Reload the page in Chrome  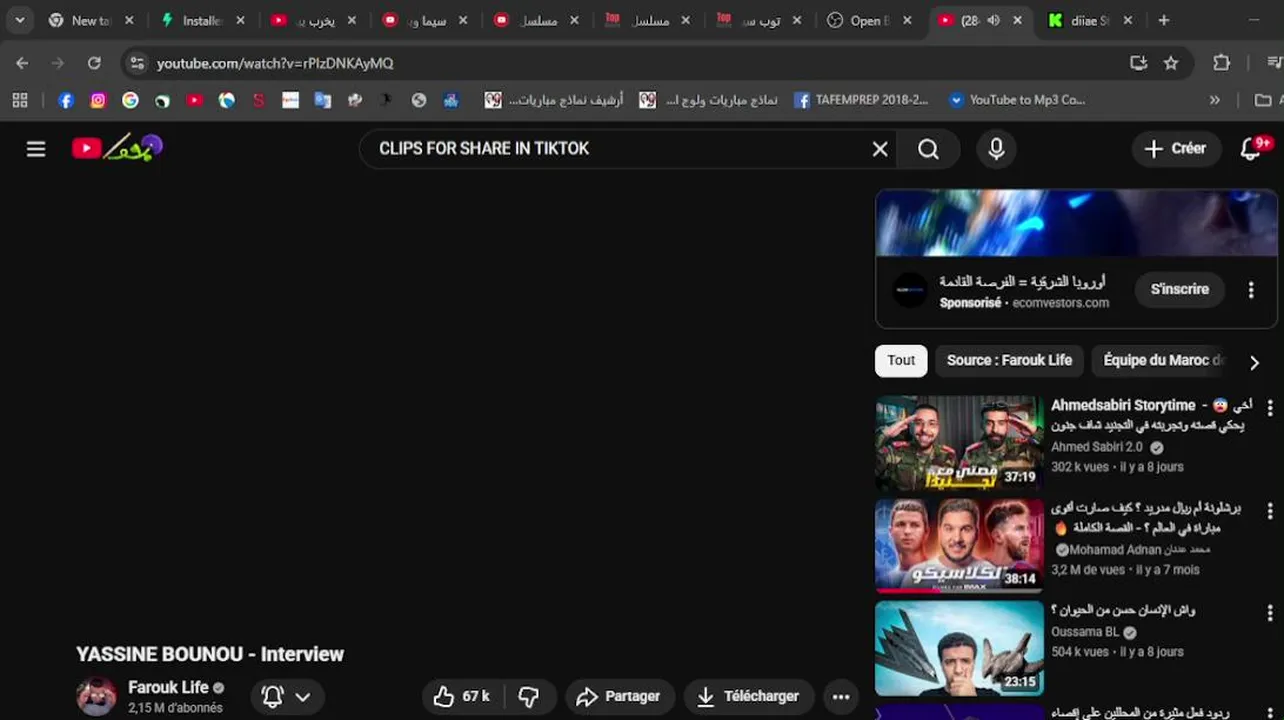94,63
